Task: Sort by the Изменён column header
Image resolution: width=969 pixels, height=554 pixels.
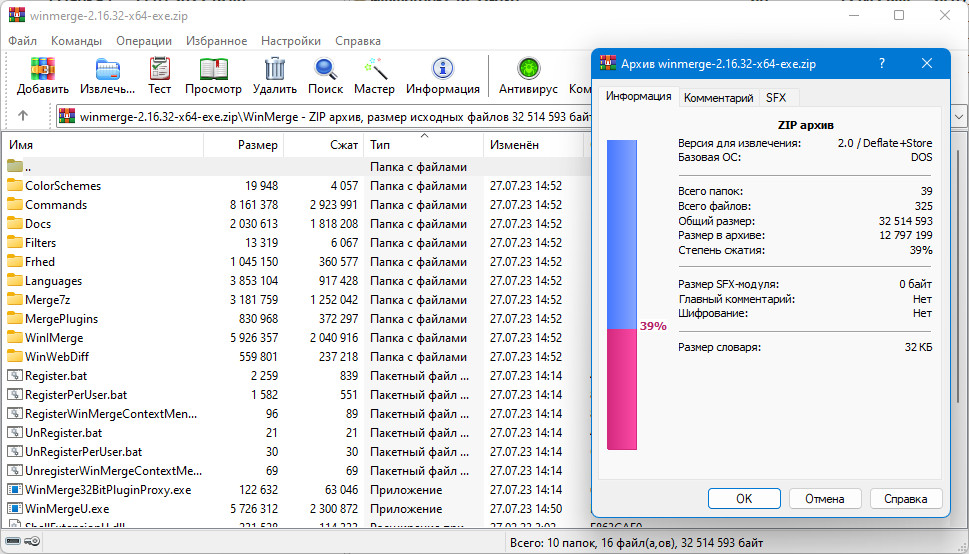Action: pos(533,145)
